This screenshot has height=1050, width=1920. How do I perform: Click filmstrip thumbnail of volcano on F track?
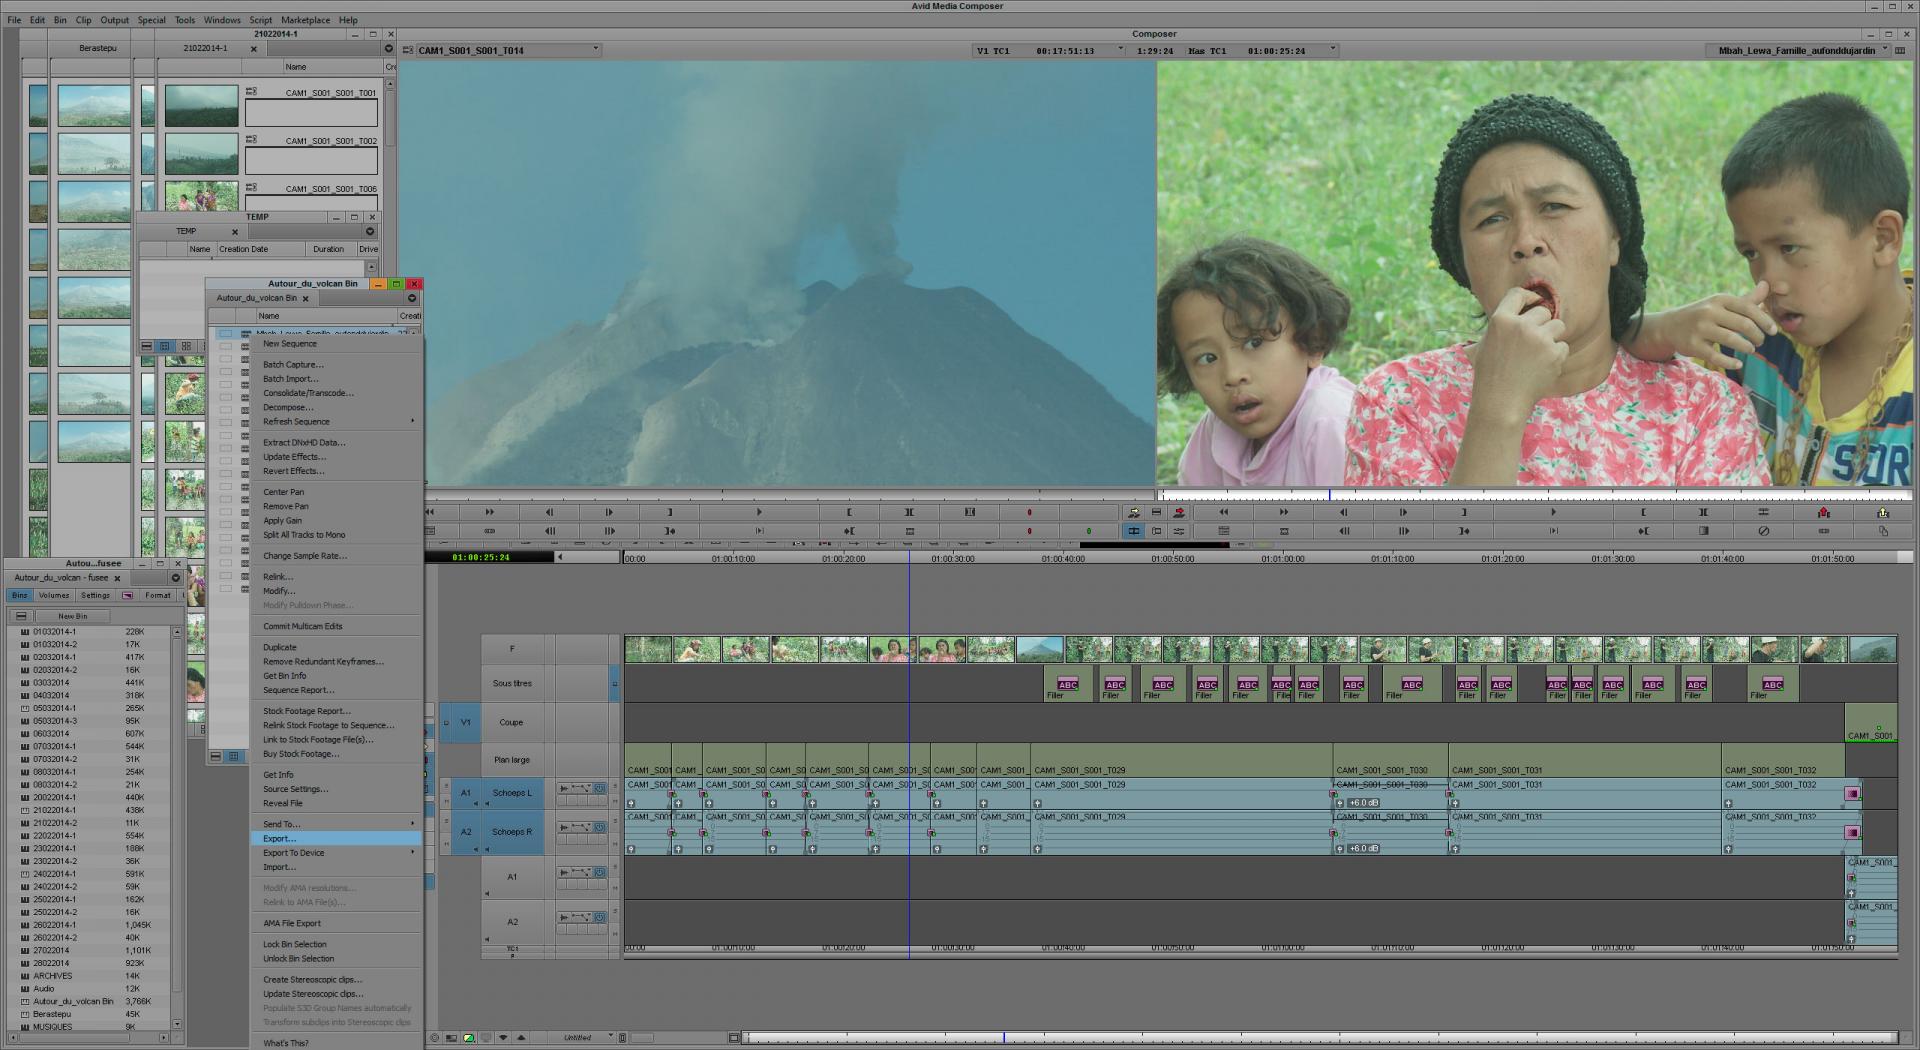coord(1039,649)
